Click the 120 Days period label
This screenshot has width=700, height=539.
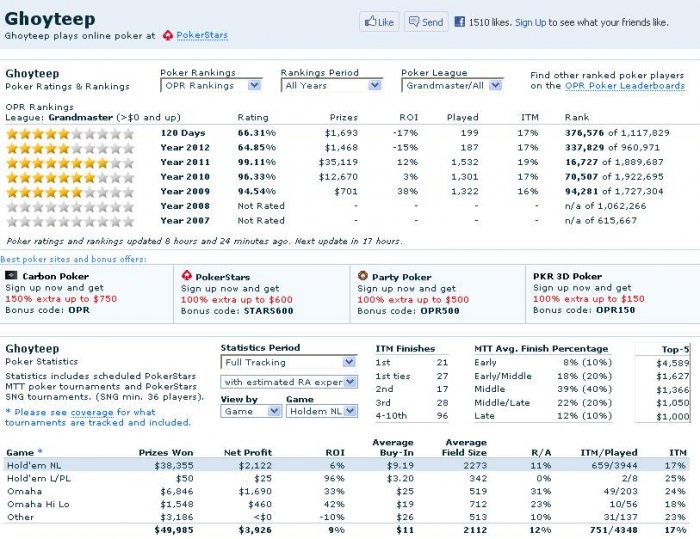coord(183,133)
